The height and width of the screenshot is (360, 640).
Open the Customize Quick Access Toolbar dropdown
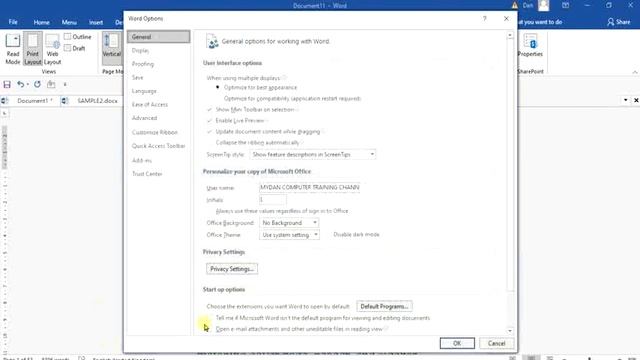point(64,84)
